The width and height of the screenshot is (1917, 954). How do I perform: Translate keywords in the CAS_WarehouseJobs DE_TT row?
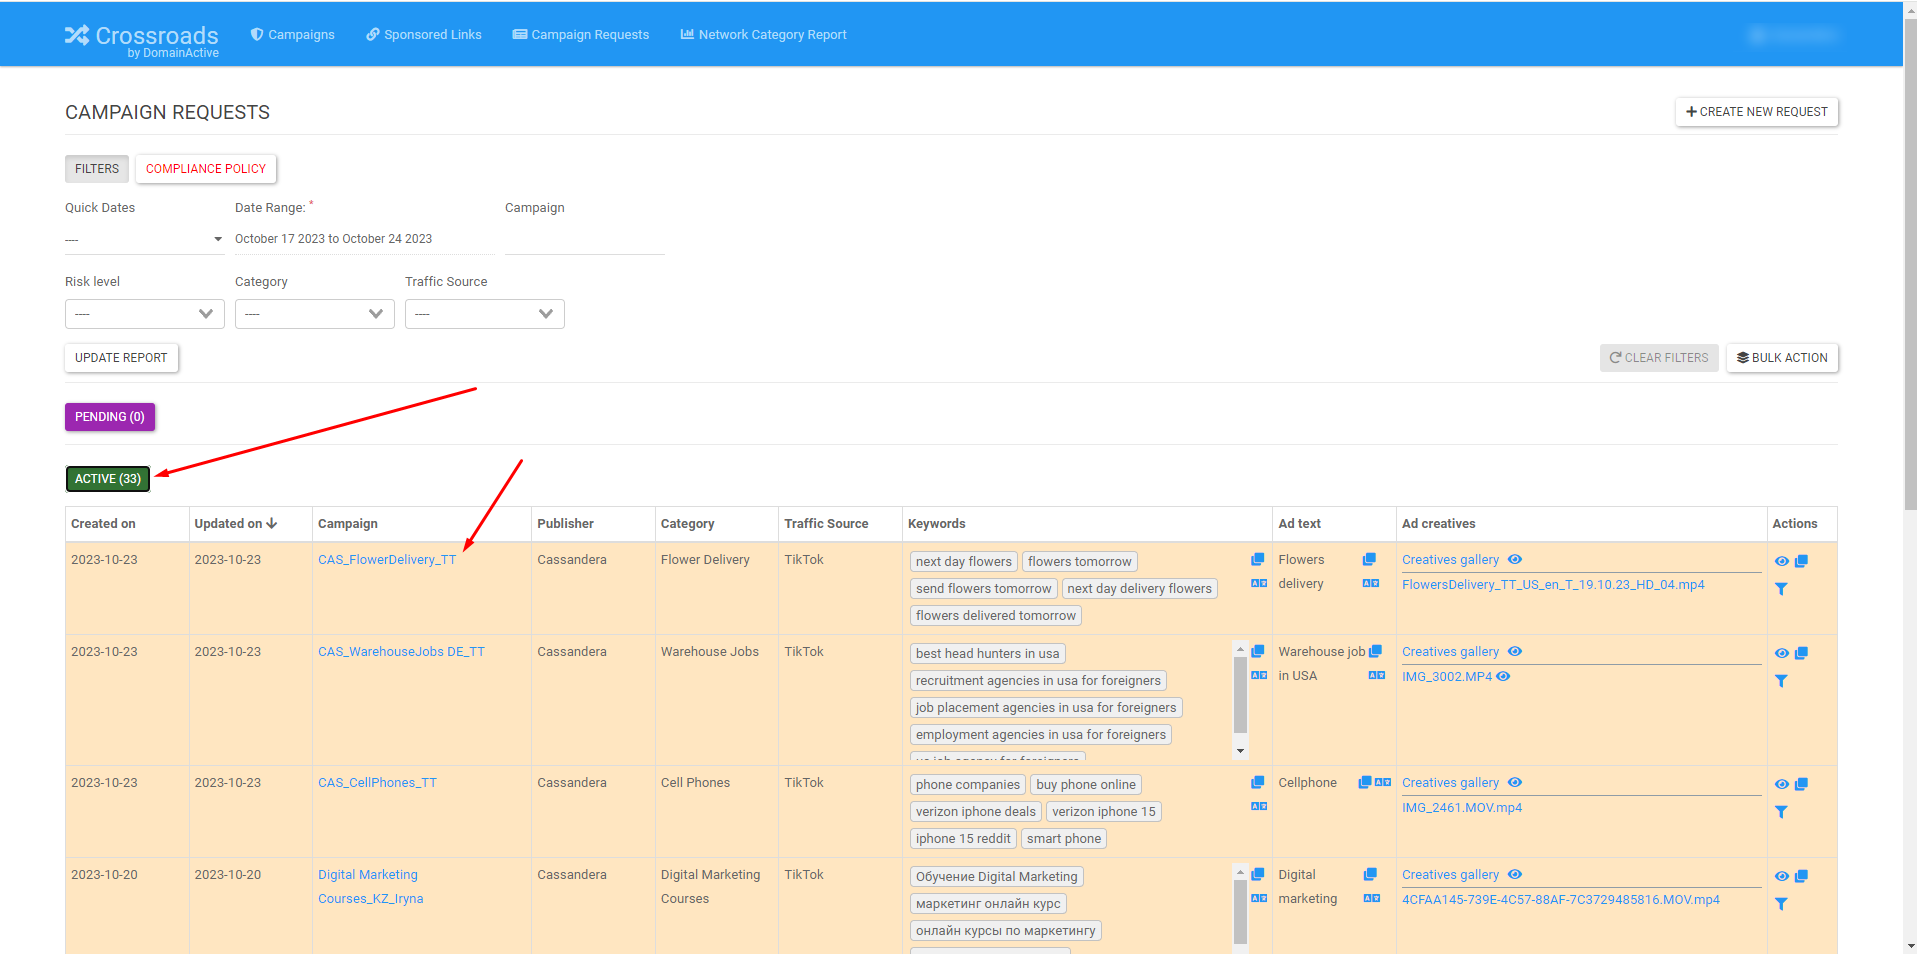tap(1259, 675)
